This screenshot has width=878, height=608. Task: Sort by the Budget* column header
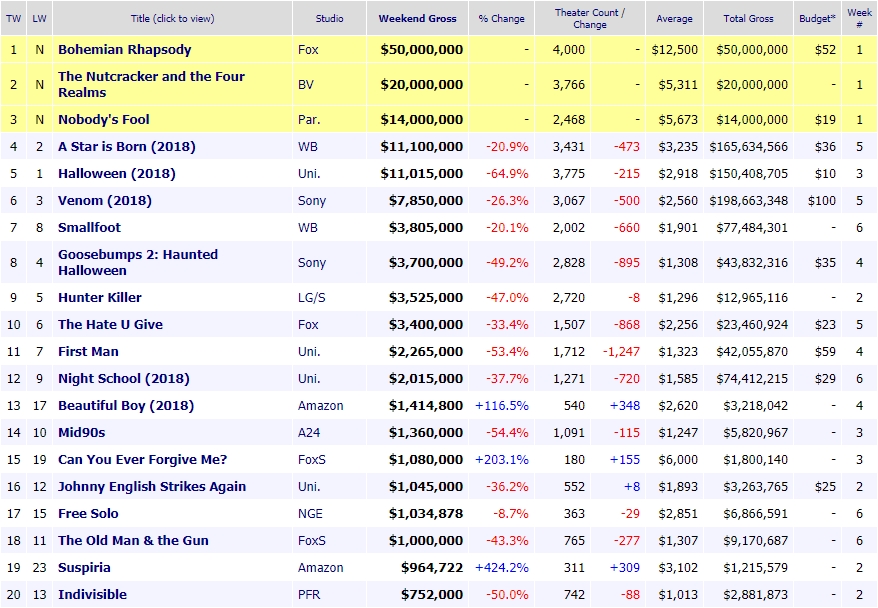point(817,18)
